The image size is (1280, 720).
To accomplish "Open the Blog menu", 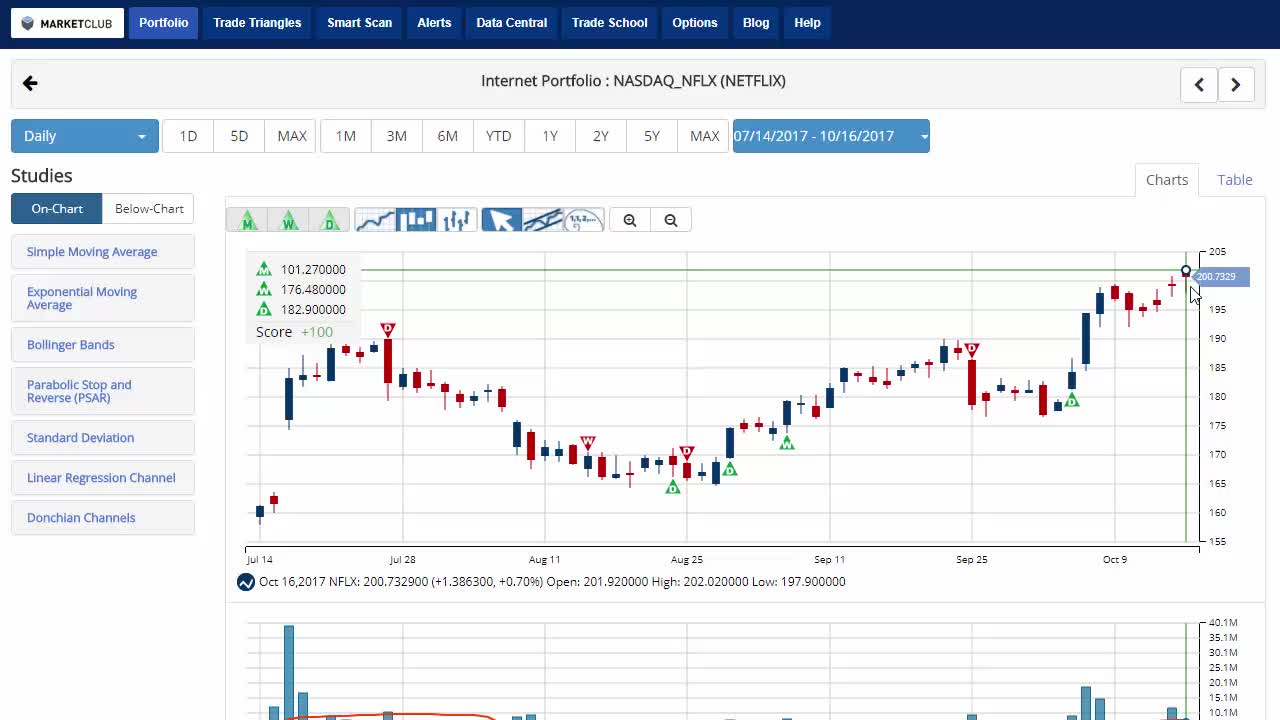I will click(x=756, y=23).
